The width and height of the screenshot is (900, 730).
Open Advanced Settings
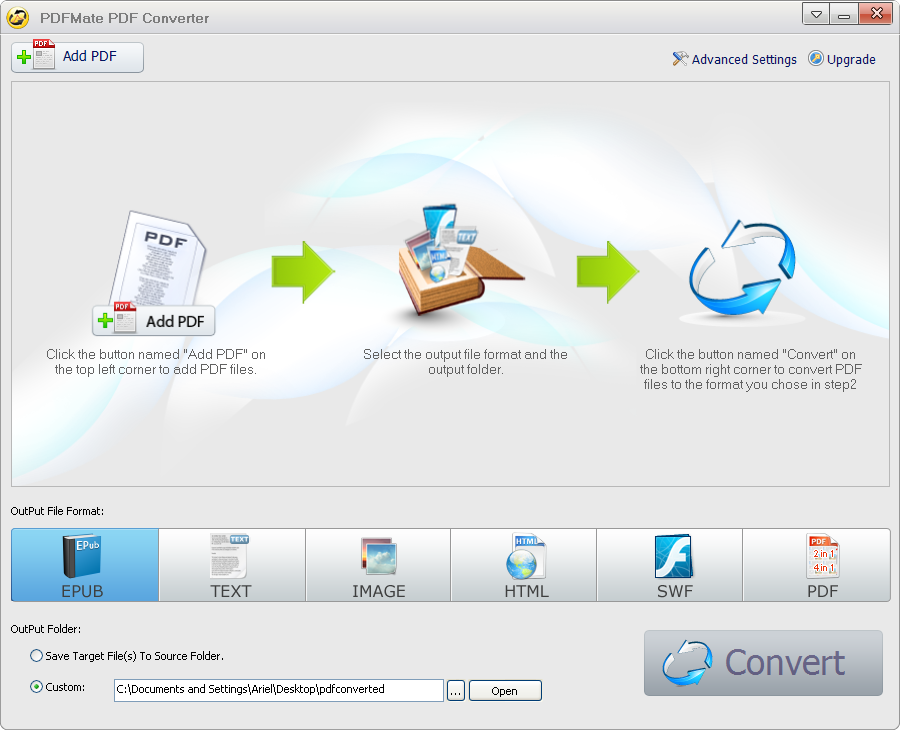pyautogui.click(x=735, y=59)
